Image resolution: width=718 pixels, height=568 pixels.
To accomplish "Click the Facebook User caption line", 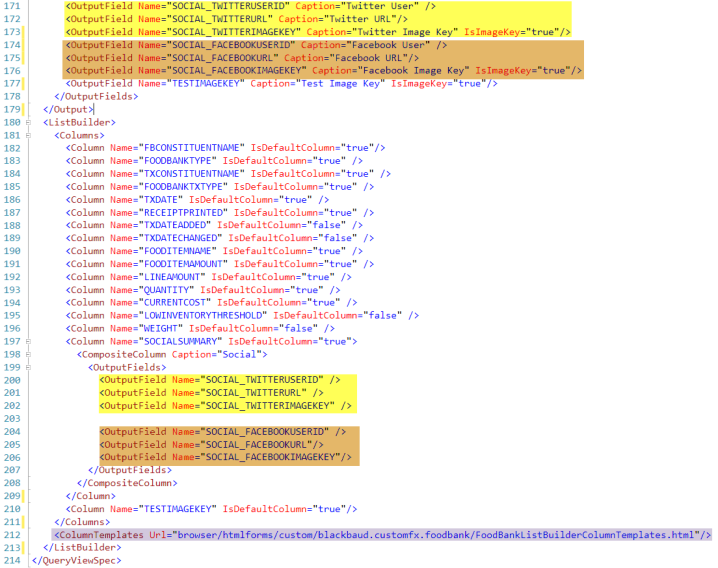I will [x=256, y=45].
